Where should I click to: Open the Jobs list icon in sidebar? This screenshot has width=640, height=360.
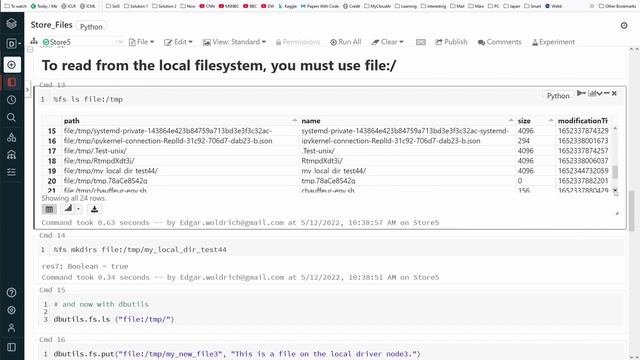pyautogui.click(x=11, y=172)
